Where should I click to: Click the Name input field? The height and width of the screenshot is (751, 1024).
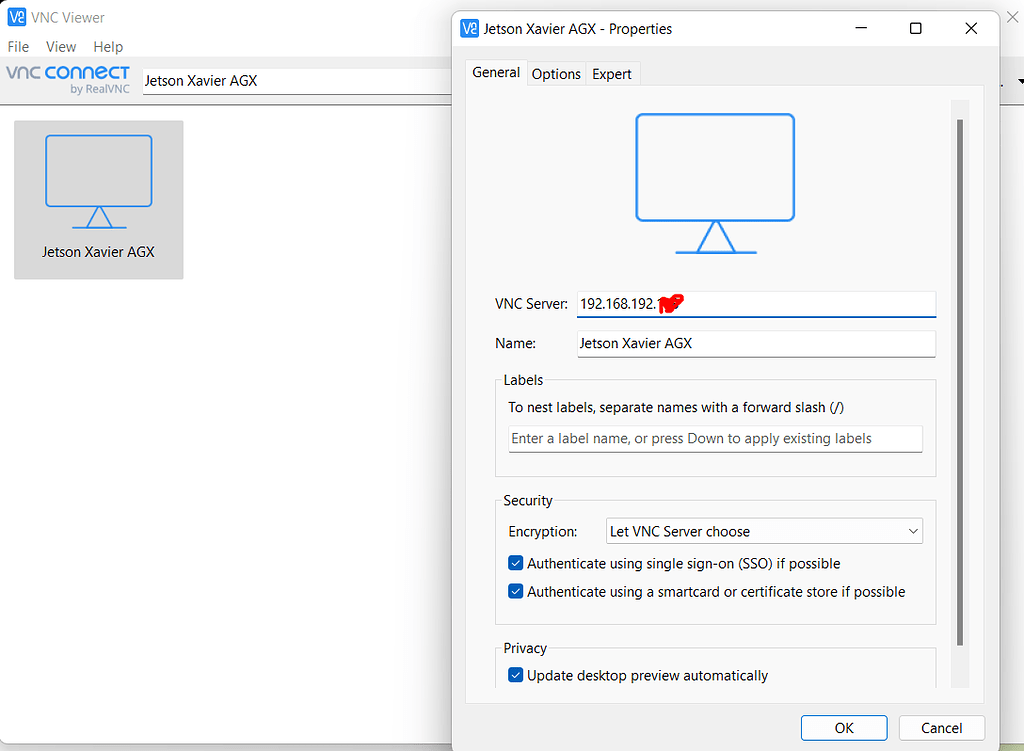coord(756,344)
